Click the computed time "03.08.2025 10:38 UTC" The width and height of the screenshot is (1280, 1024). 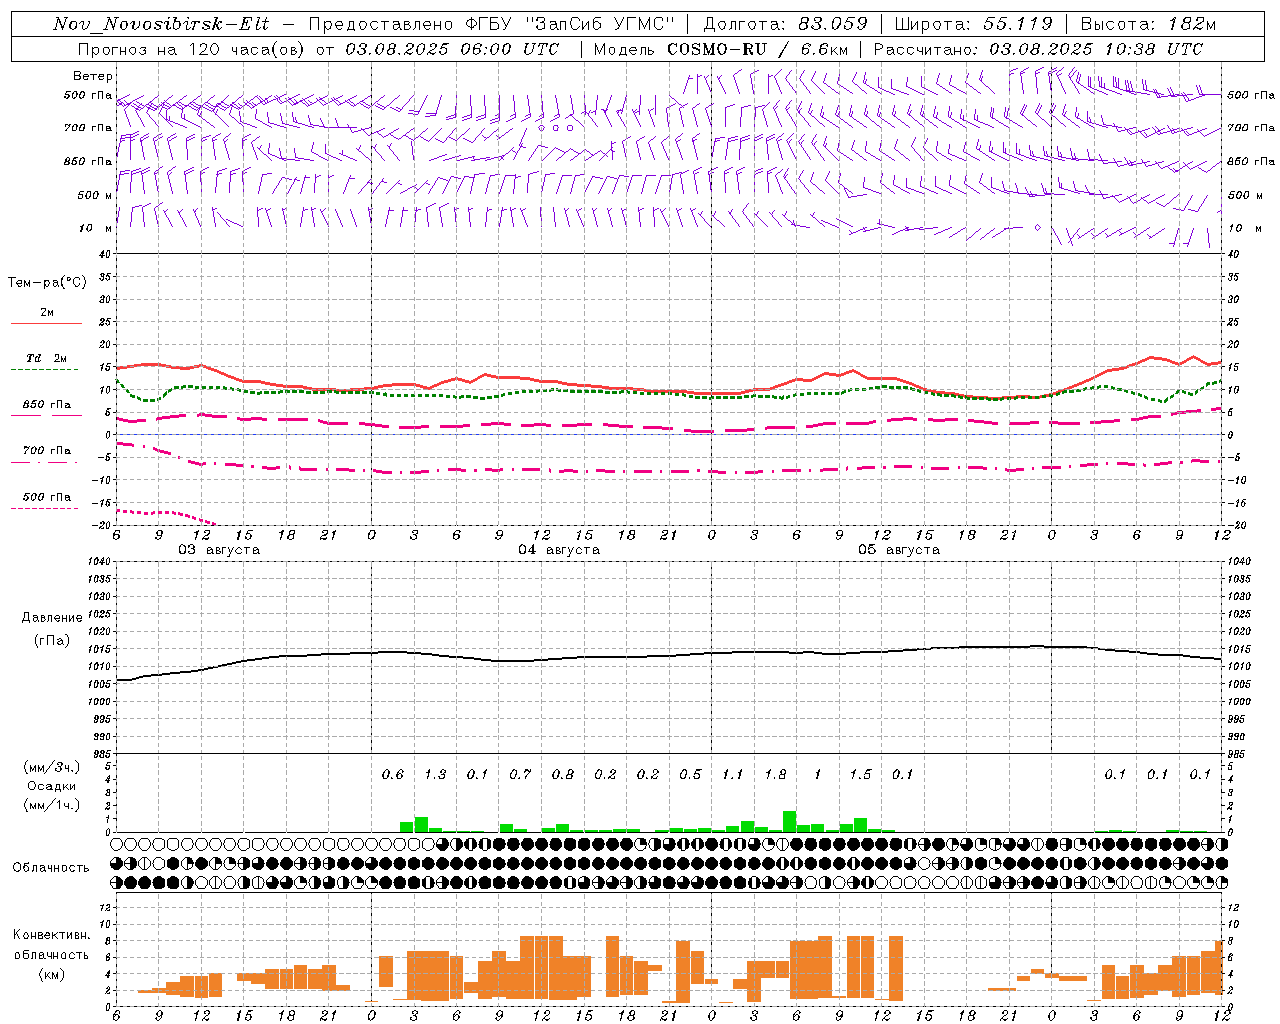point(1095,49)
